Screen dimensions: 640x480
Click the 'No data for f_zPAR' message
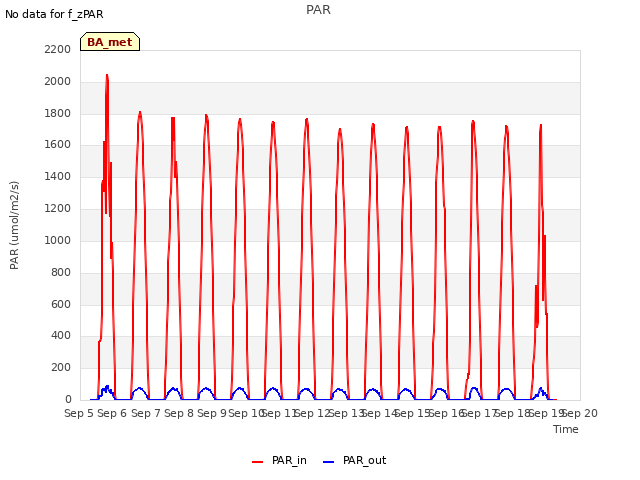tap(54, 14)
